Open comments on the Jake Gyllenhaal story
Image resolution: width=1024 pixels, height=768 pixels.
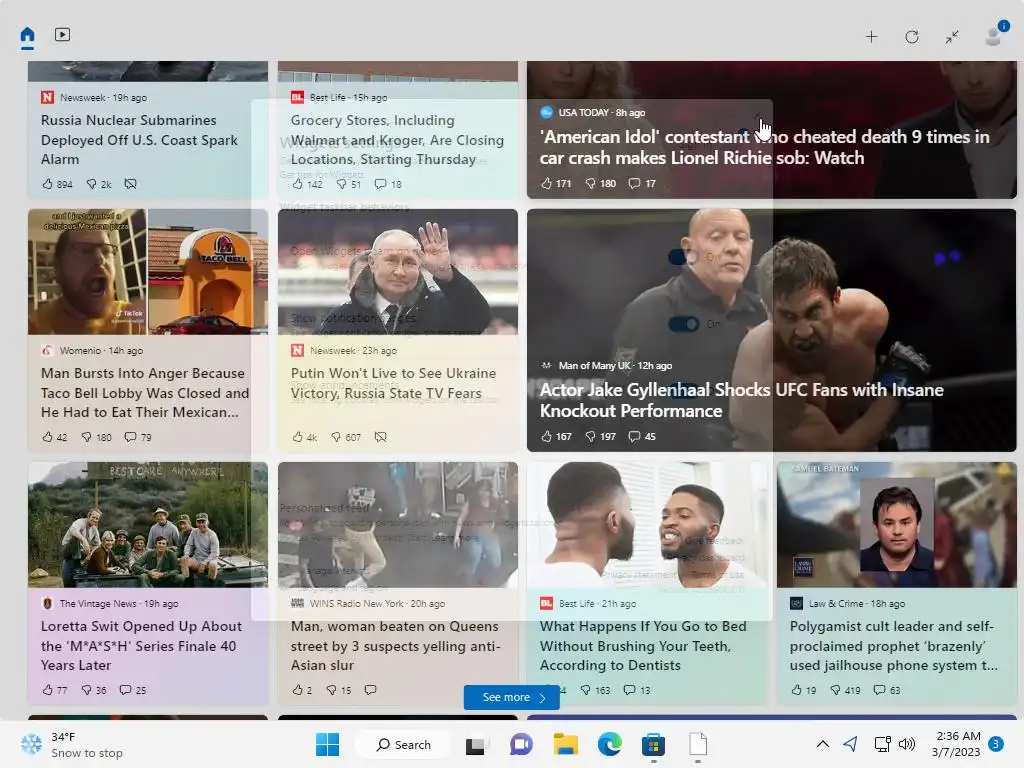tap(642, 436)
